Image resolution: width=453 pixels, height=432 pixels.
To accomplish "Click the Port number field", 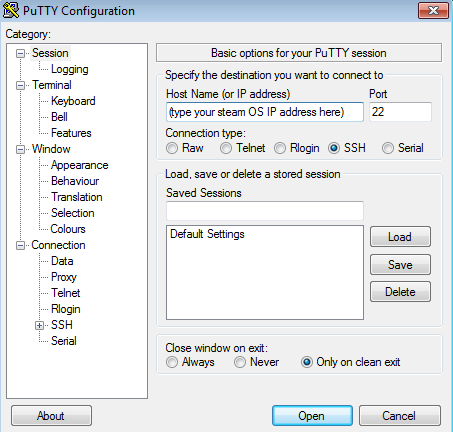I will (400, 112).
